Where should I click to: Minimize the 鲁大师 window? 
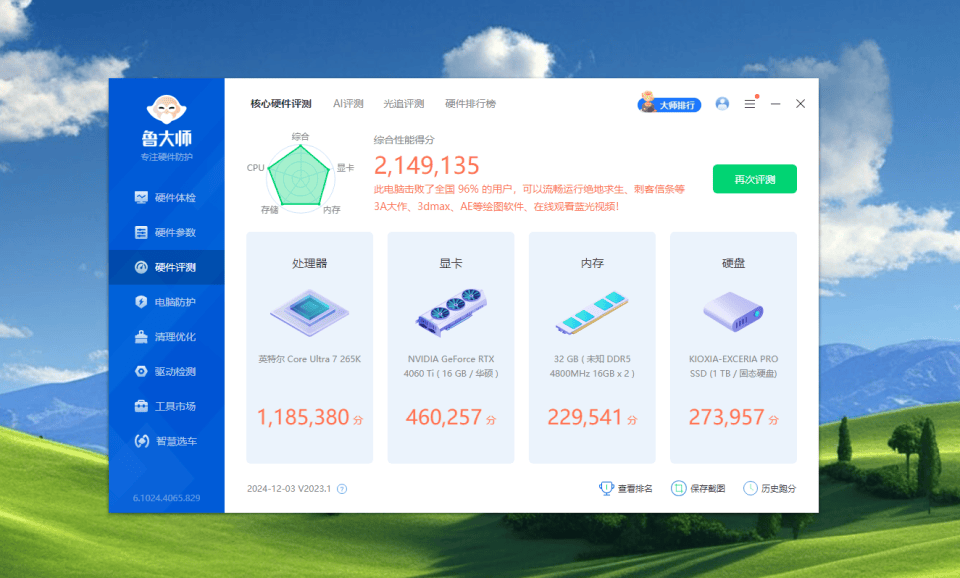[x=776, y=103]
